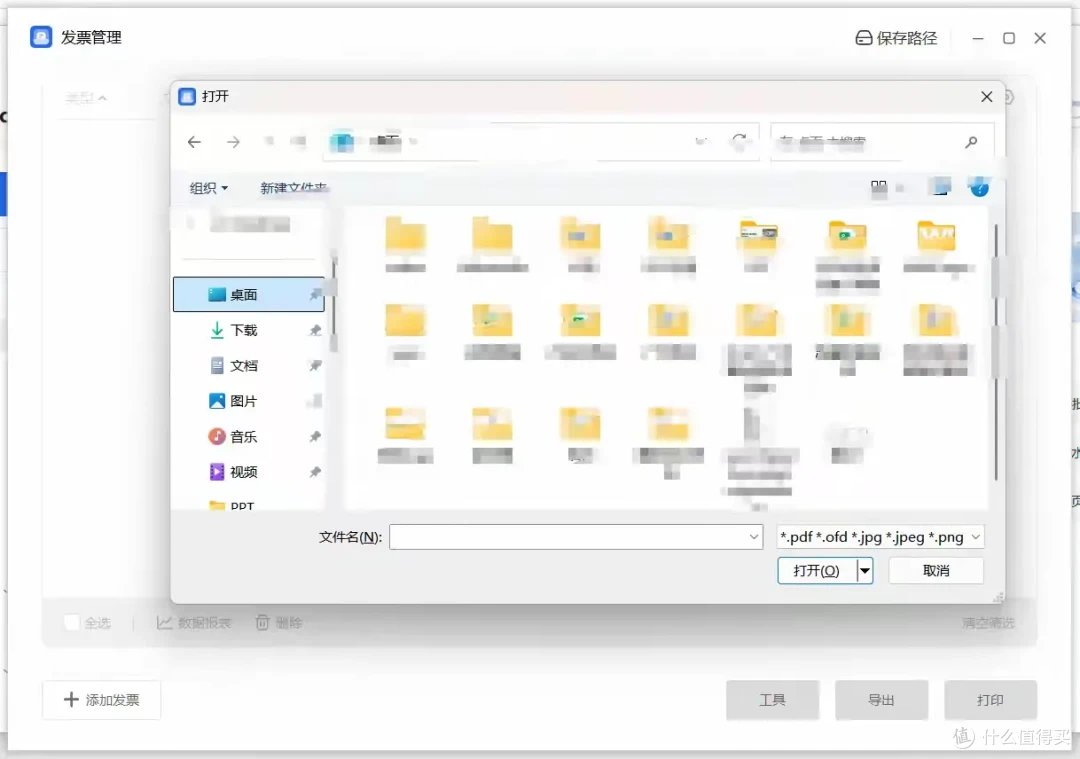The height and width of the screenshot is (759, 1080).
Task: Open the help question mark icon
Action: [x=979, y=187]
